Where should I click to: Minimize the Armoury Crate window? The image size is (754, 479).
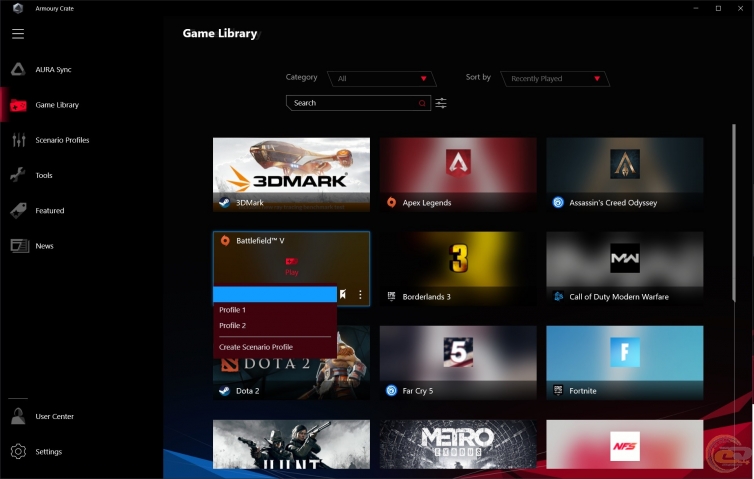coord(696,8)
